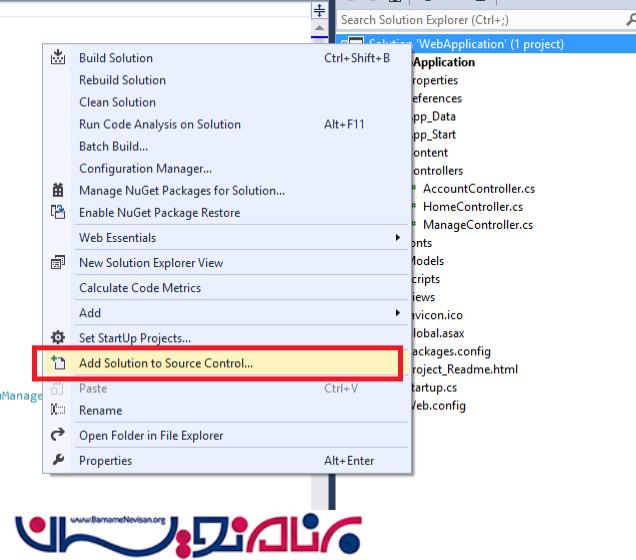
Task: Click the editor split-window handle icon
Action: (320, 10)
